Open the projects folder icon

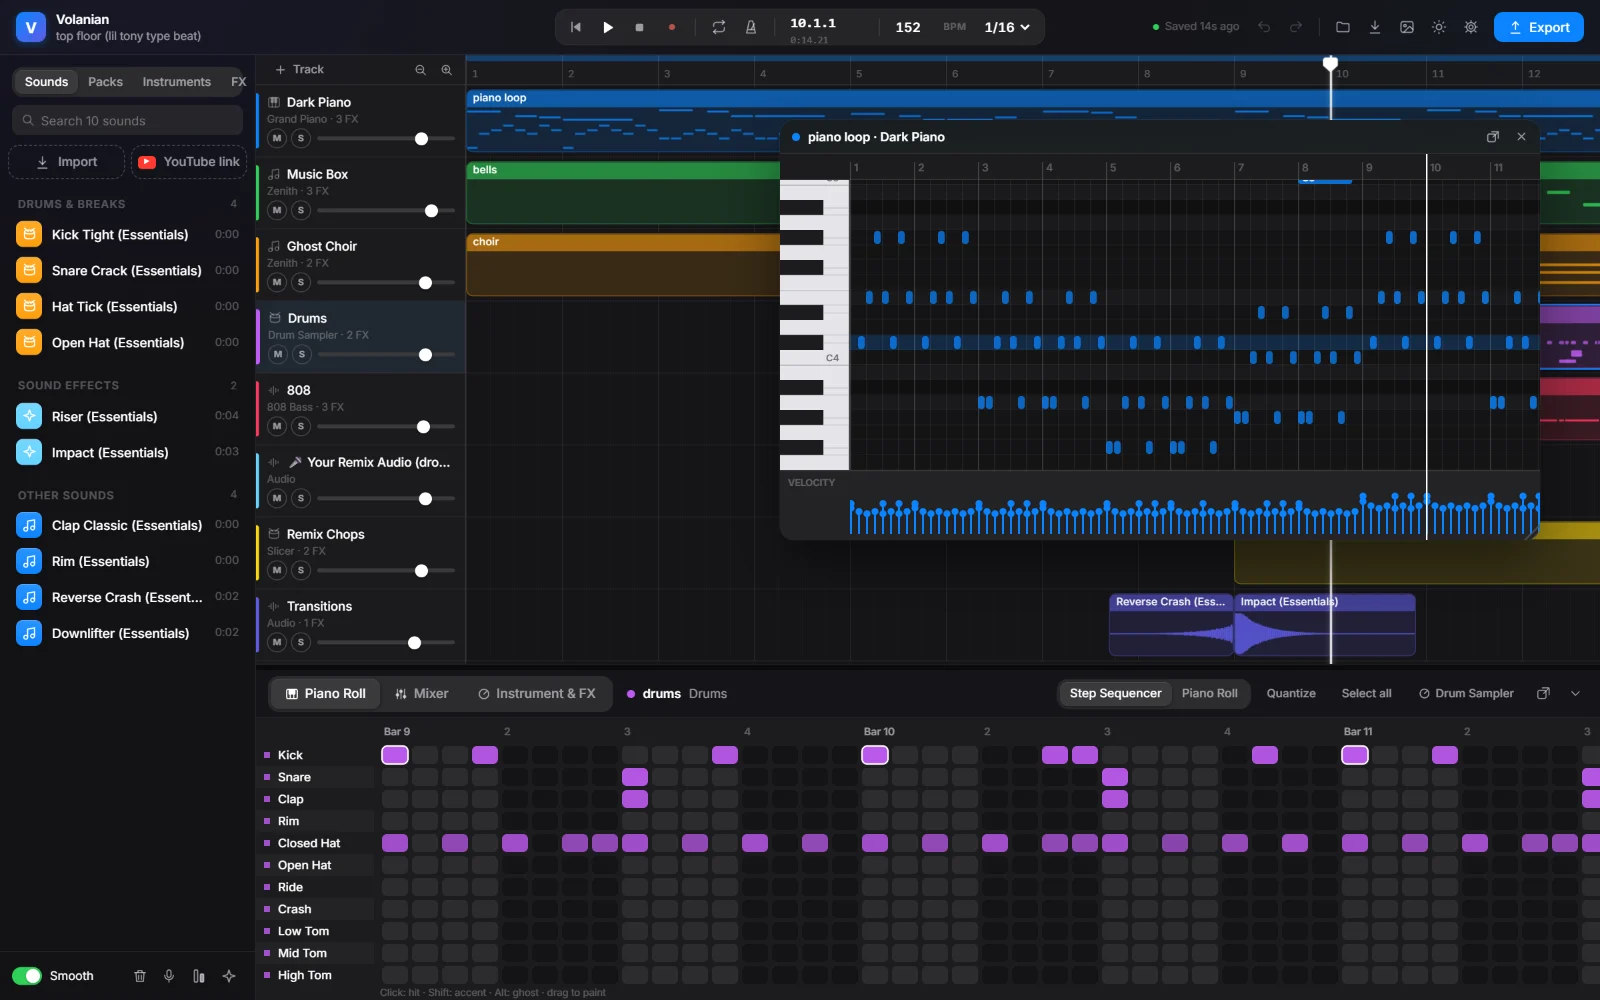(x=1343, y=27)
